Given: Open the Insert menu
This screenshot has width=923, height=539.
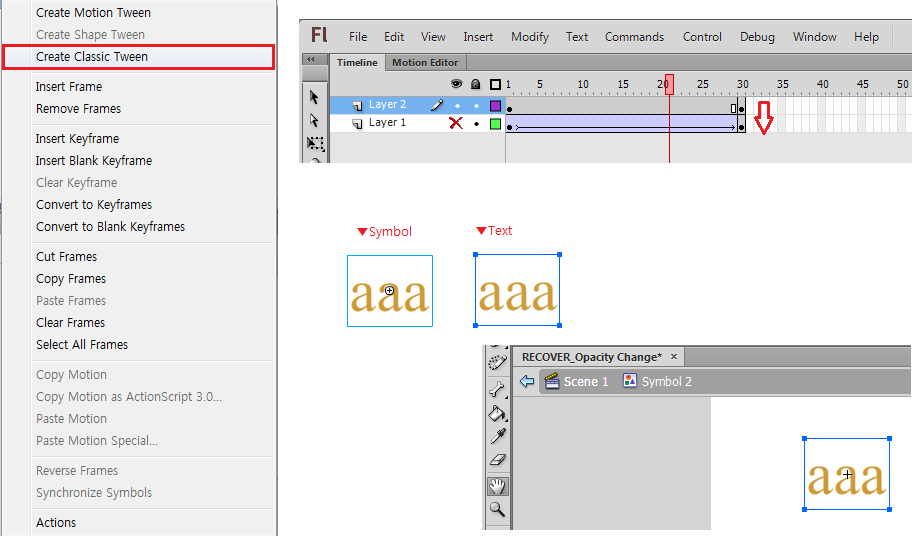Looking at the screenshot, I should 478,36.
